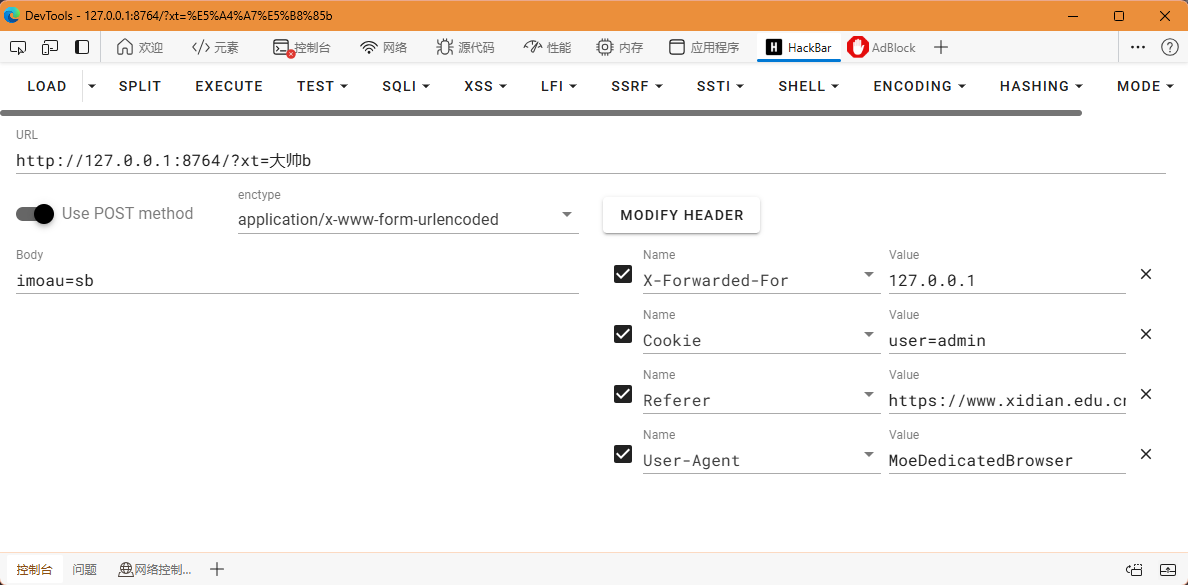Viewport: 1188px width, 585px height.
Task: Toggle device emulation icon
Action: (50, 47)
